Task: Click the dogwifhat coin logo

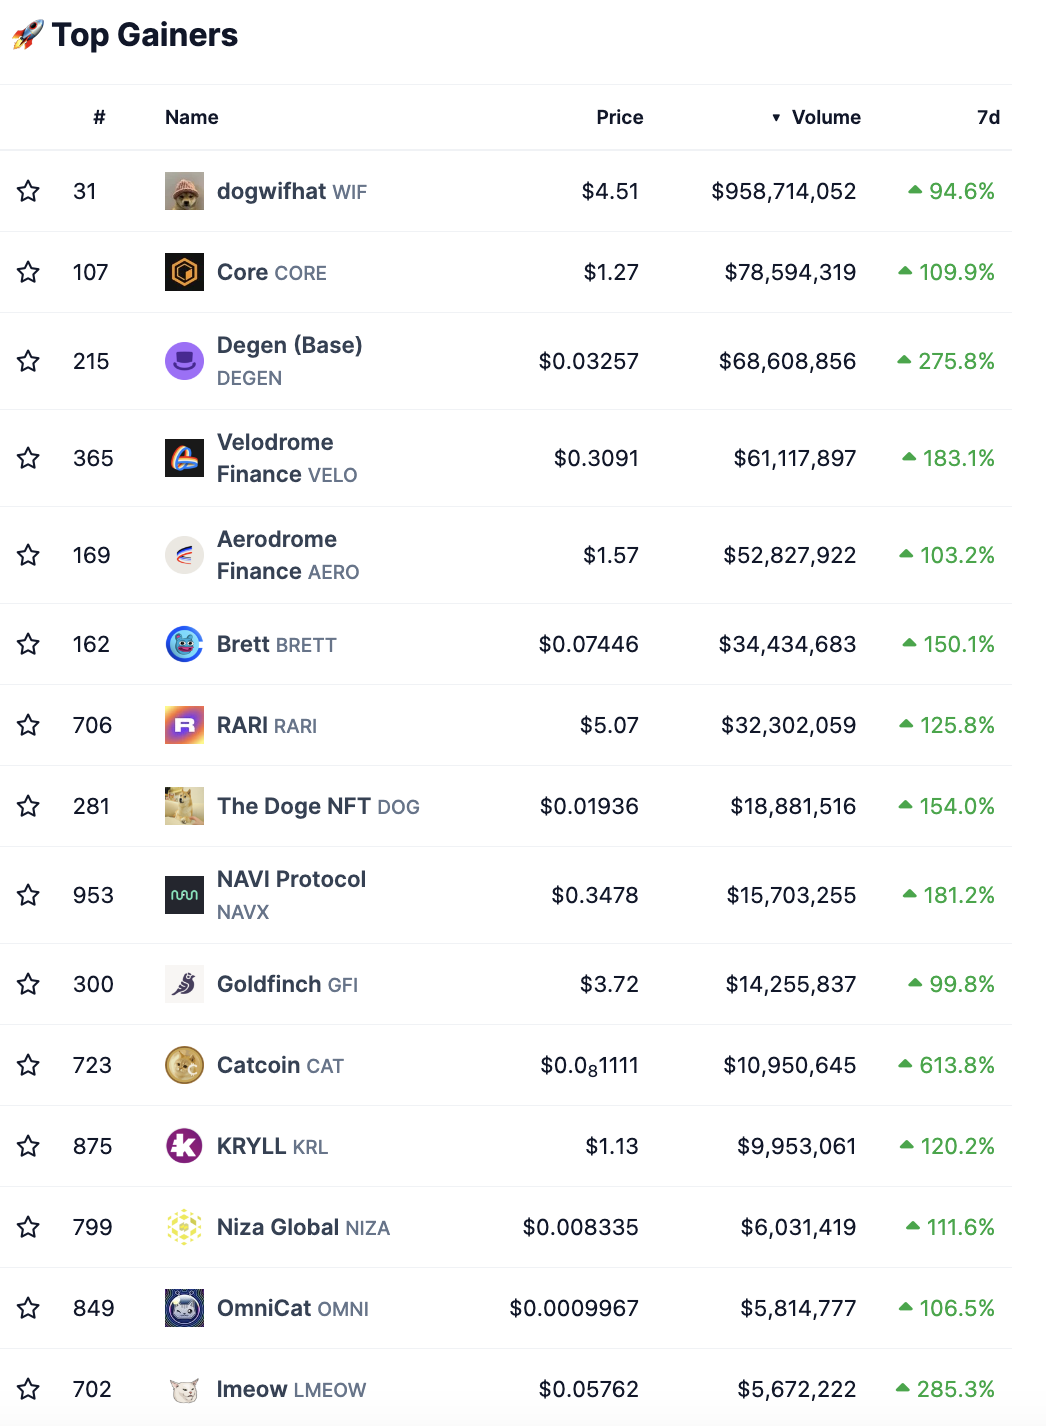Action: 184,191
